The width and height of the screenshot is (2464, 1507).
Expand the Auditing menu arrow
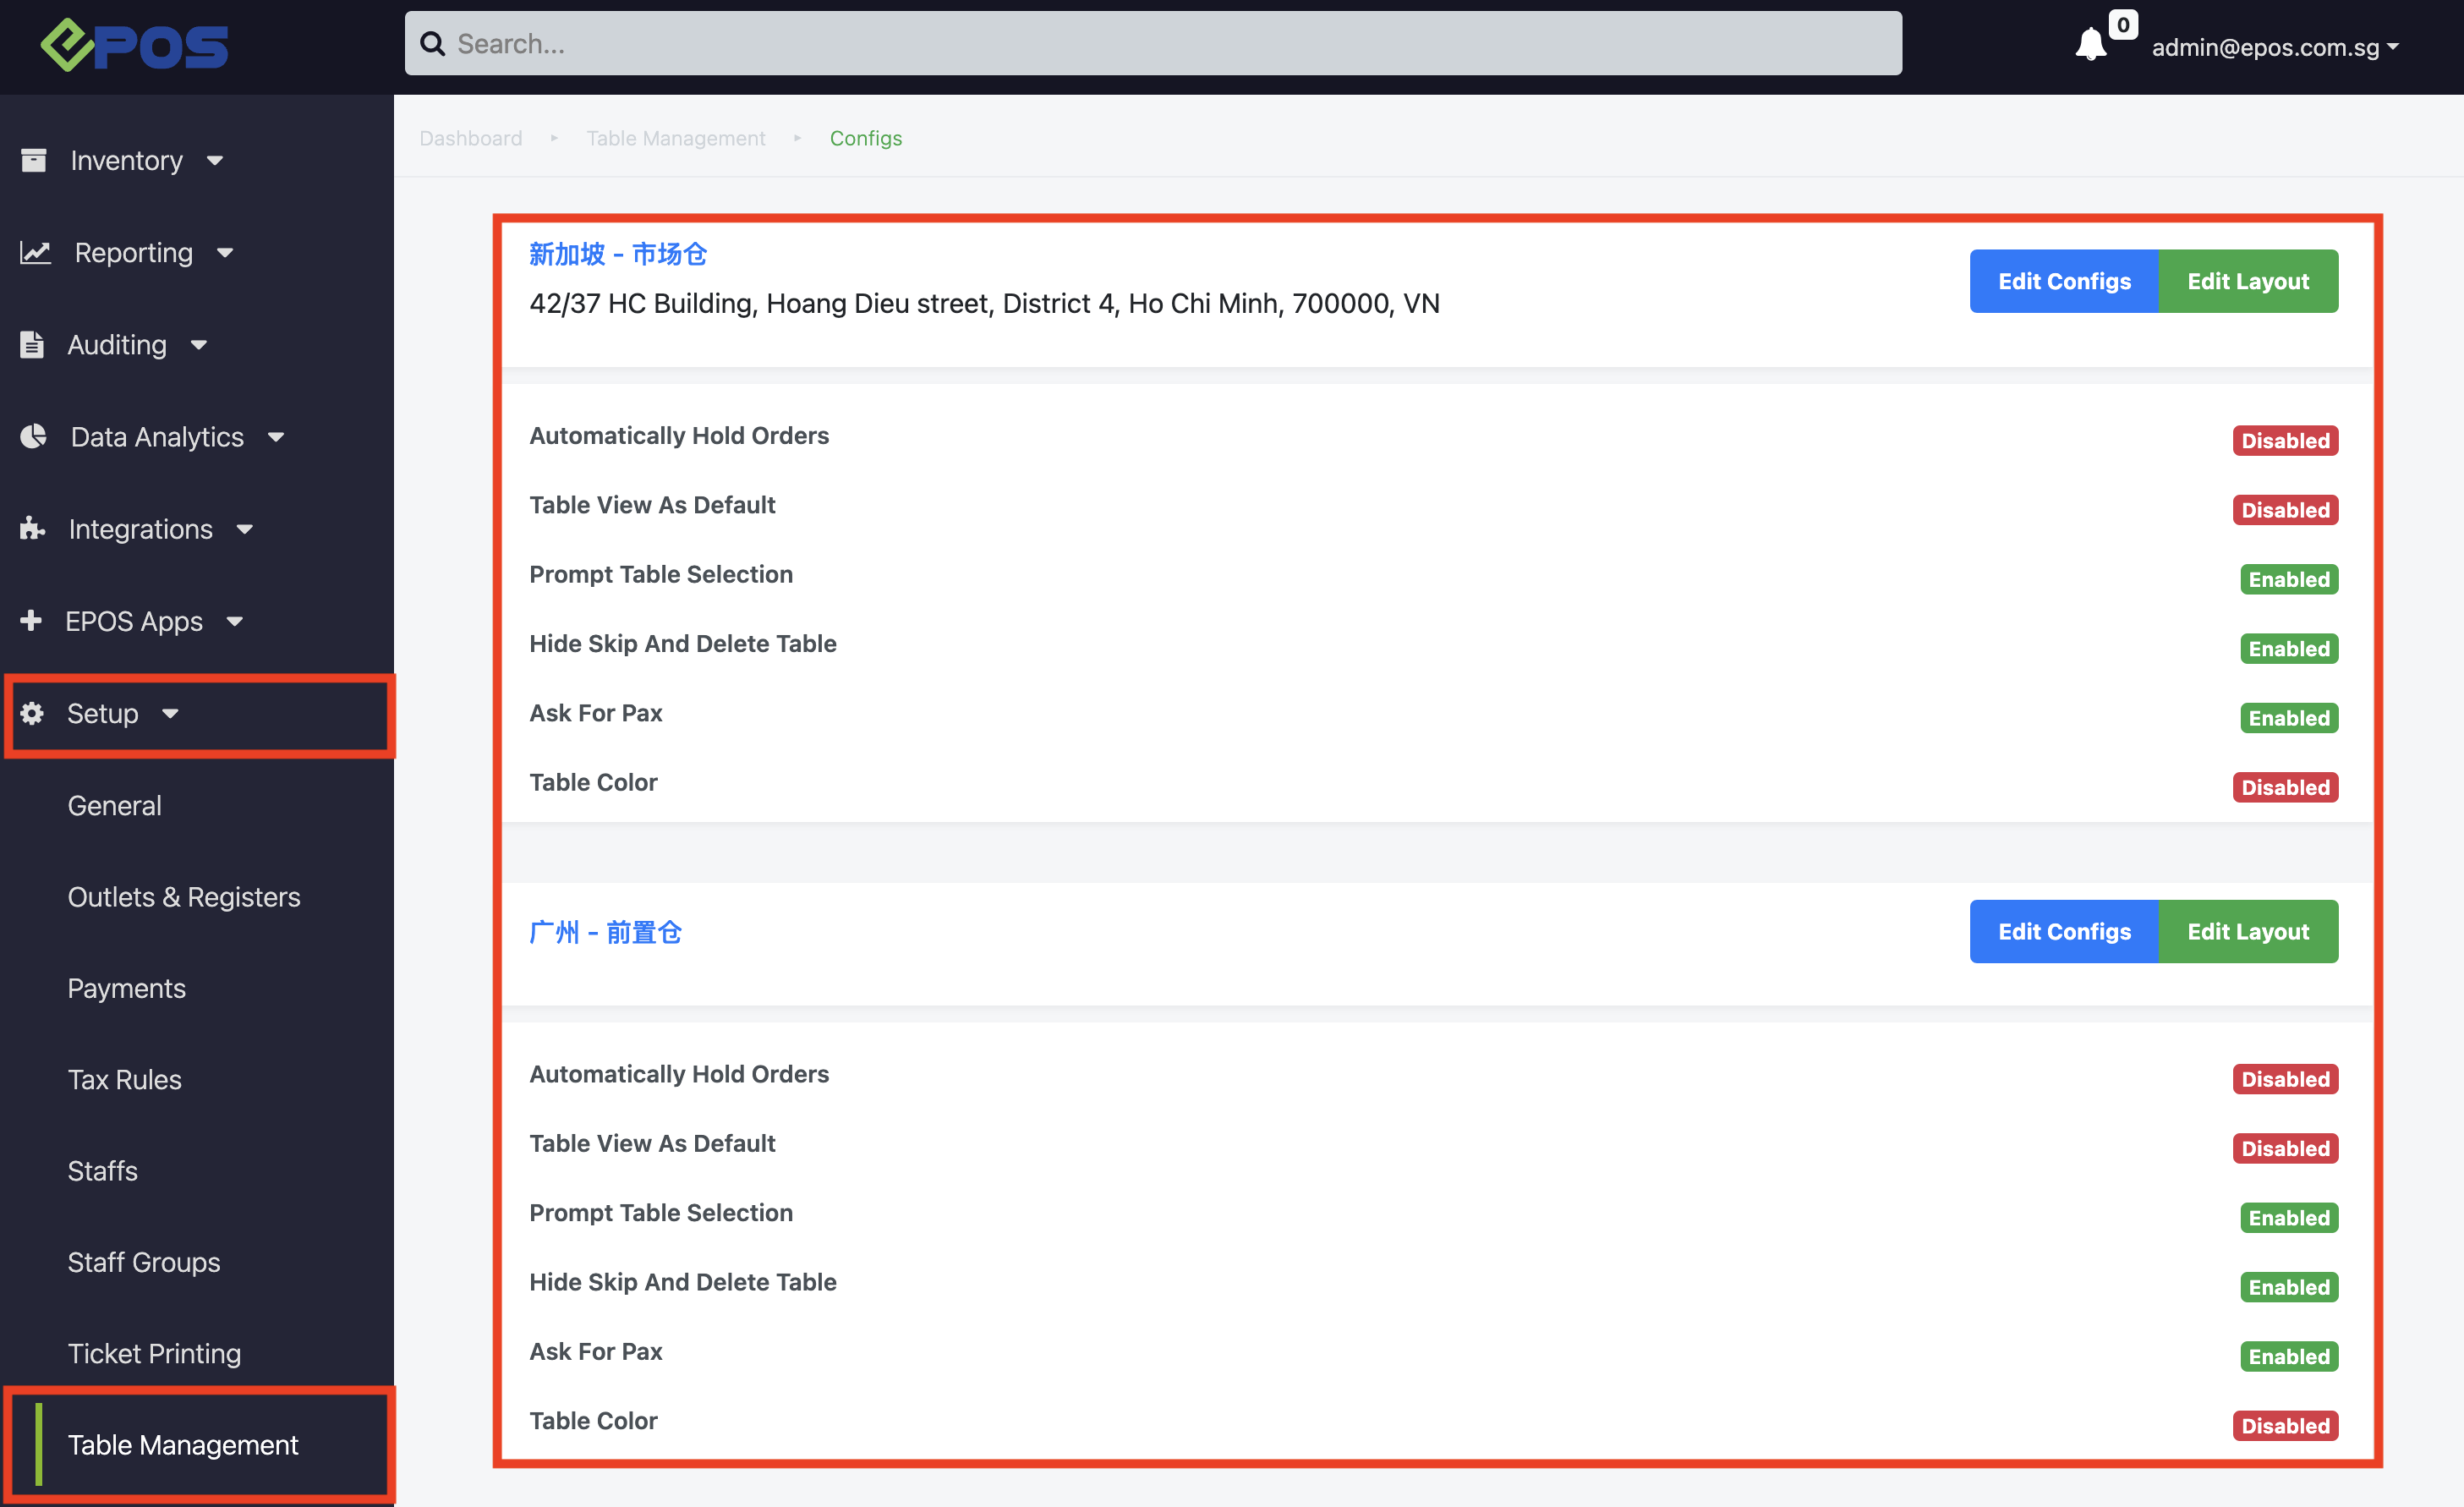coord(199,345)
